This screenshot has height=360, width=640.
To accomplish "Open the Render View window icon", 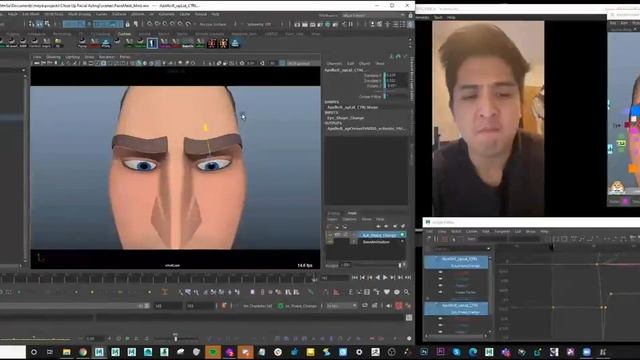I will pos(297,24).
